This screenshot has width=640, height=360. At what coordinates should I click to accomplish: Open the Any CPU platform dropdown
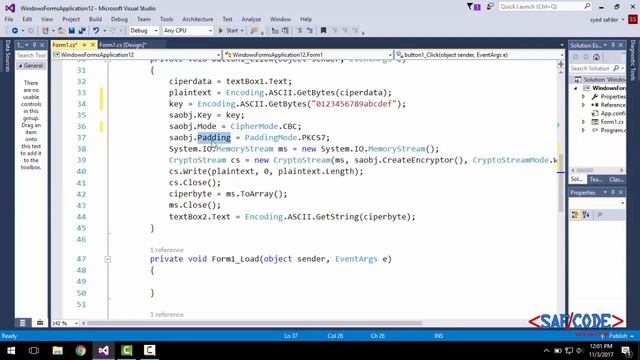[x=188, y=31]
